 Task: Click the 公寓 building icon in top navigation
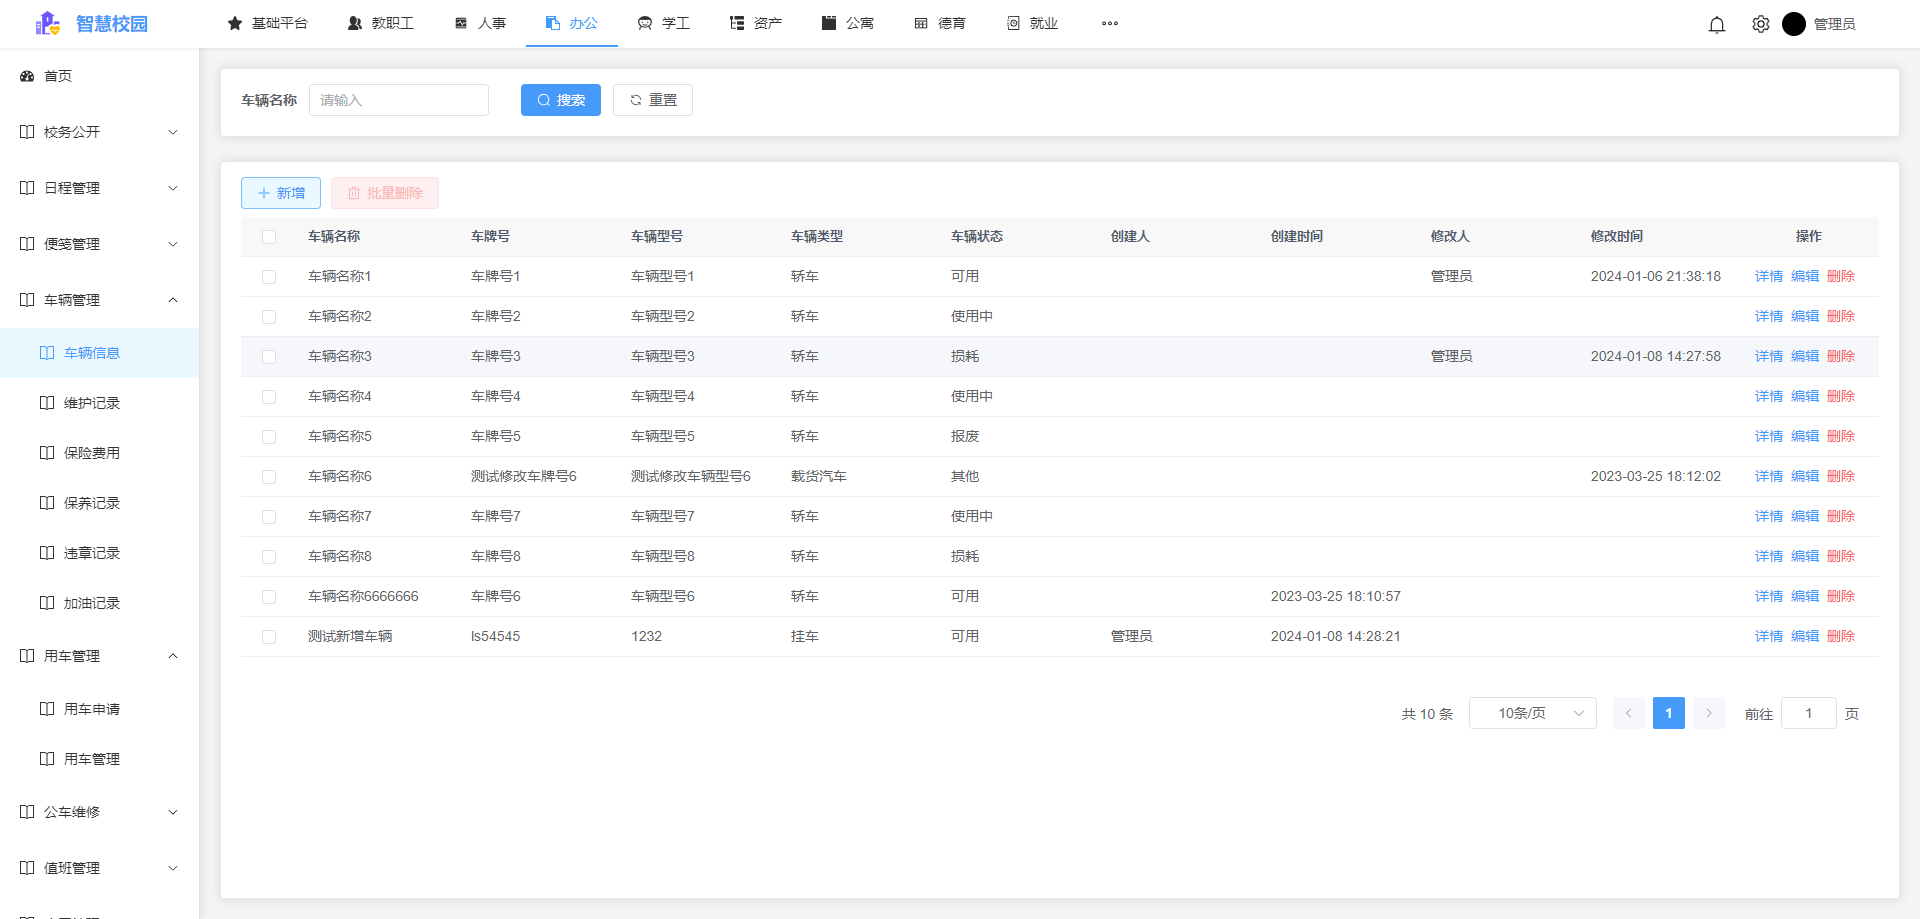tap(828, 22)
